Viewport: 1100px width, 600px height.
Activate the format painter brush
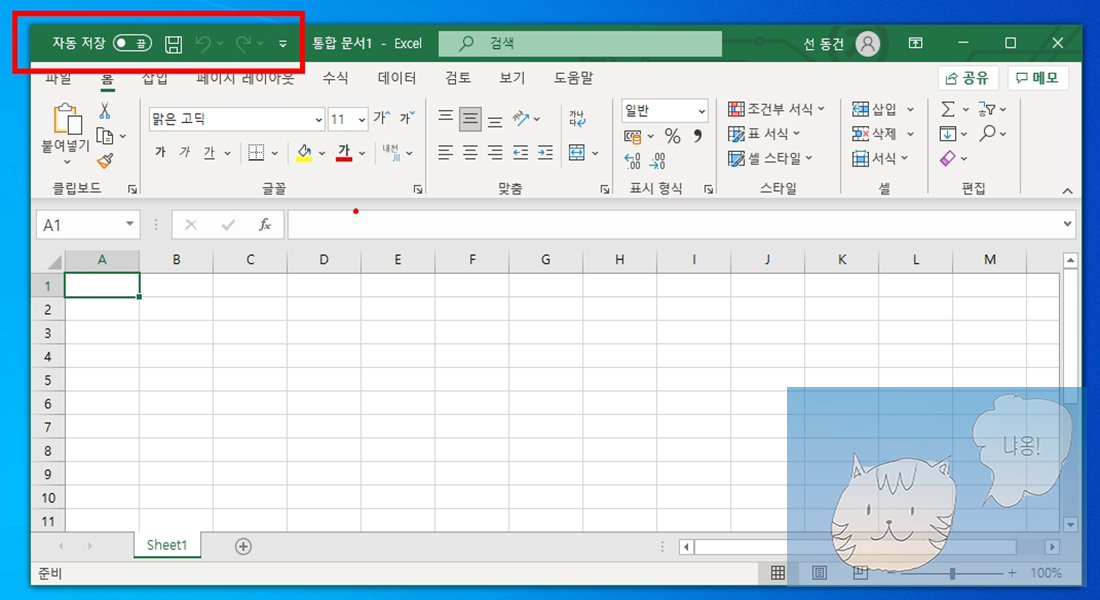(x=105, y=161)
